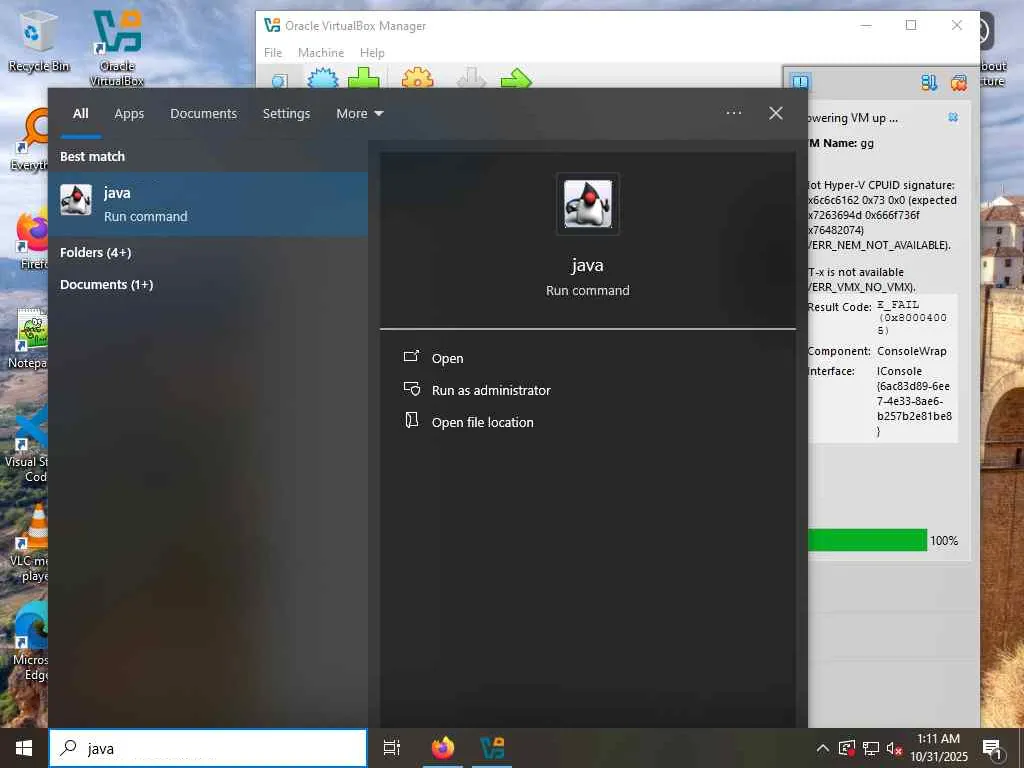
Task: Expand Documents (1+) results group
Action: (x=106, y=285)
